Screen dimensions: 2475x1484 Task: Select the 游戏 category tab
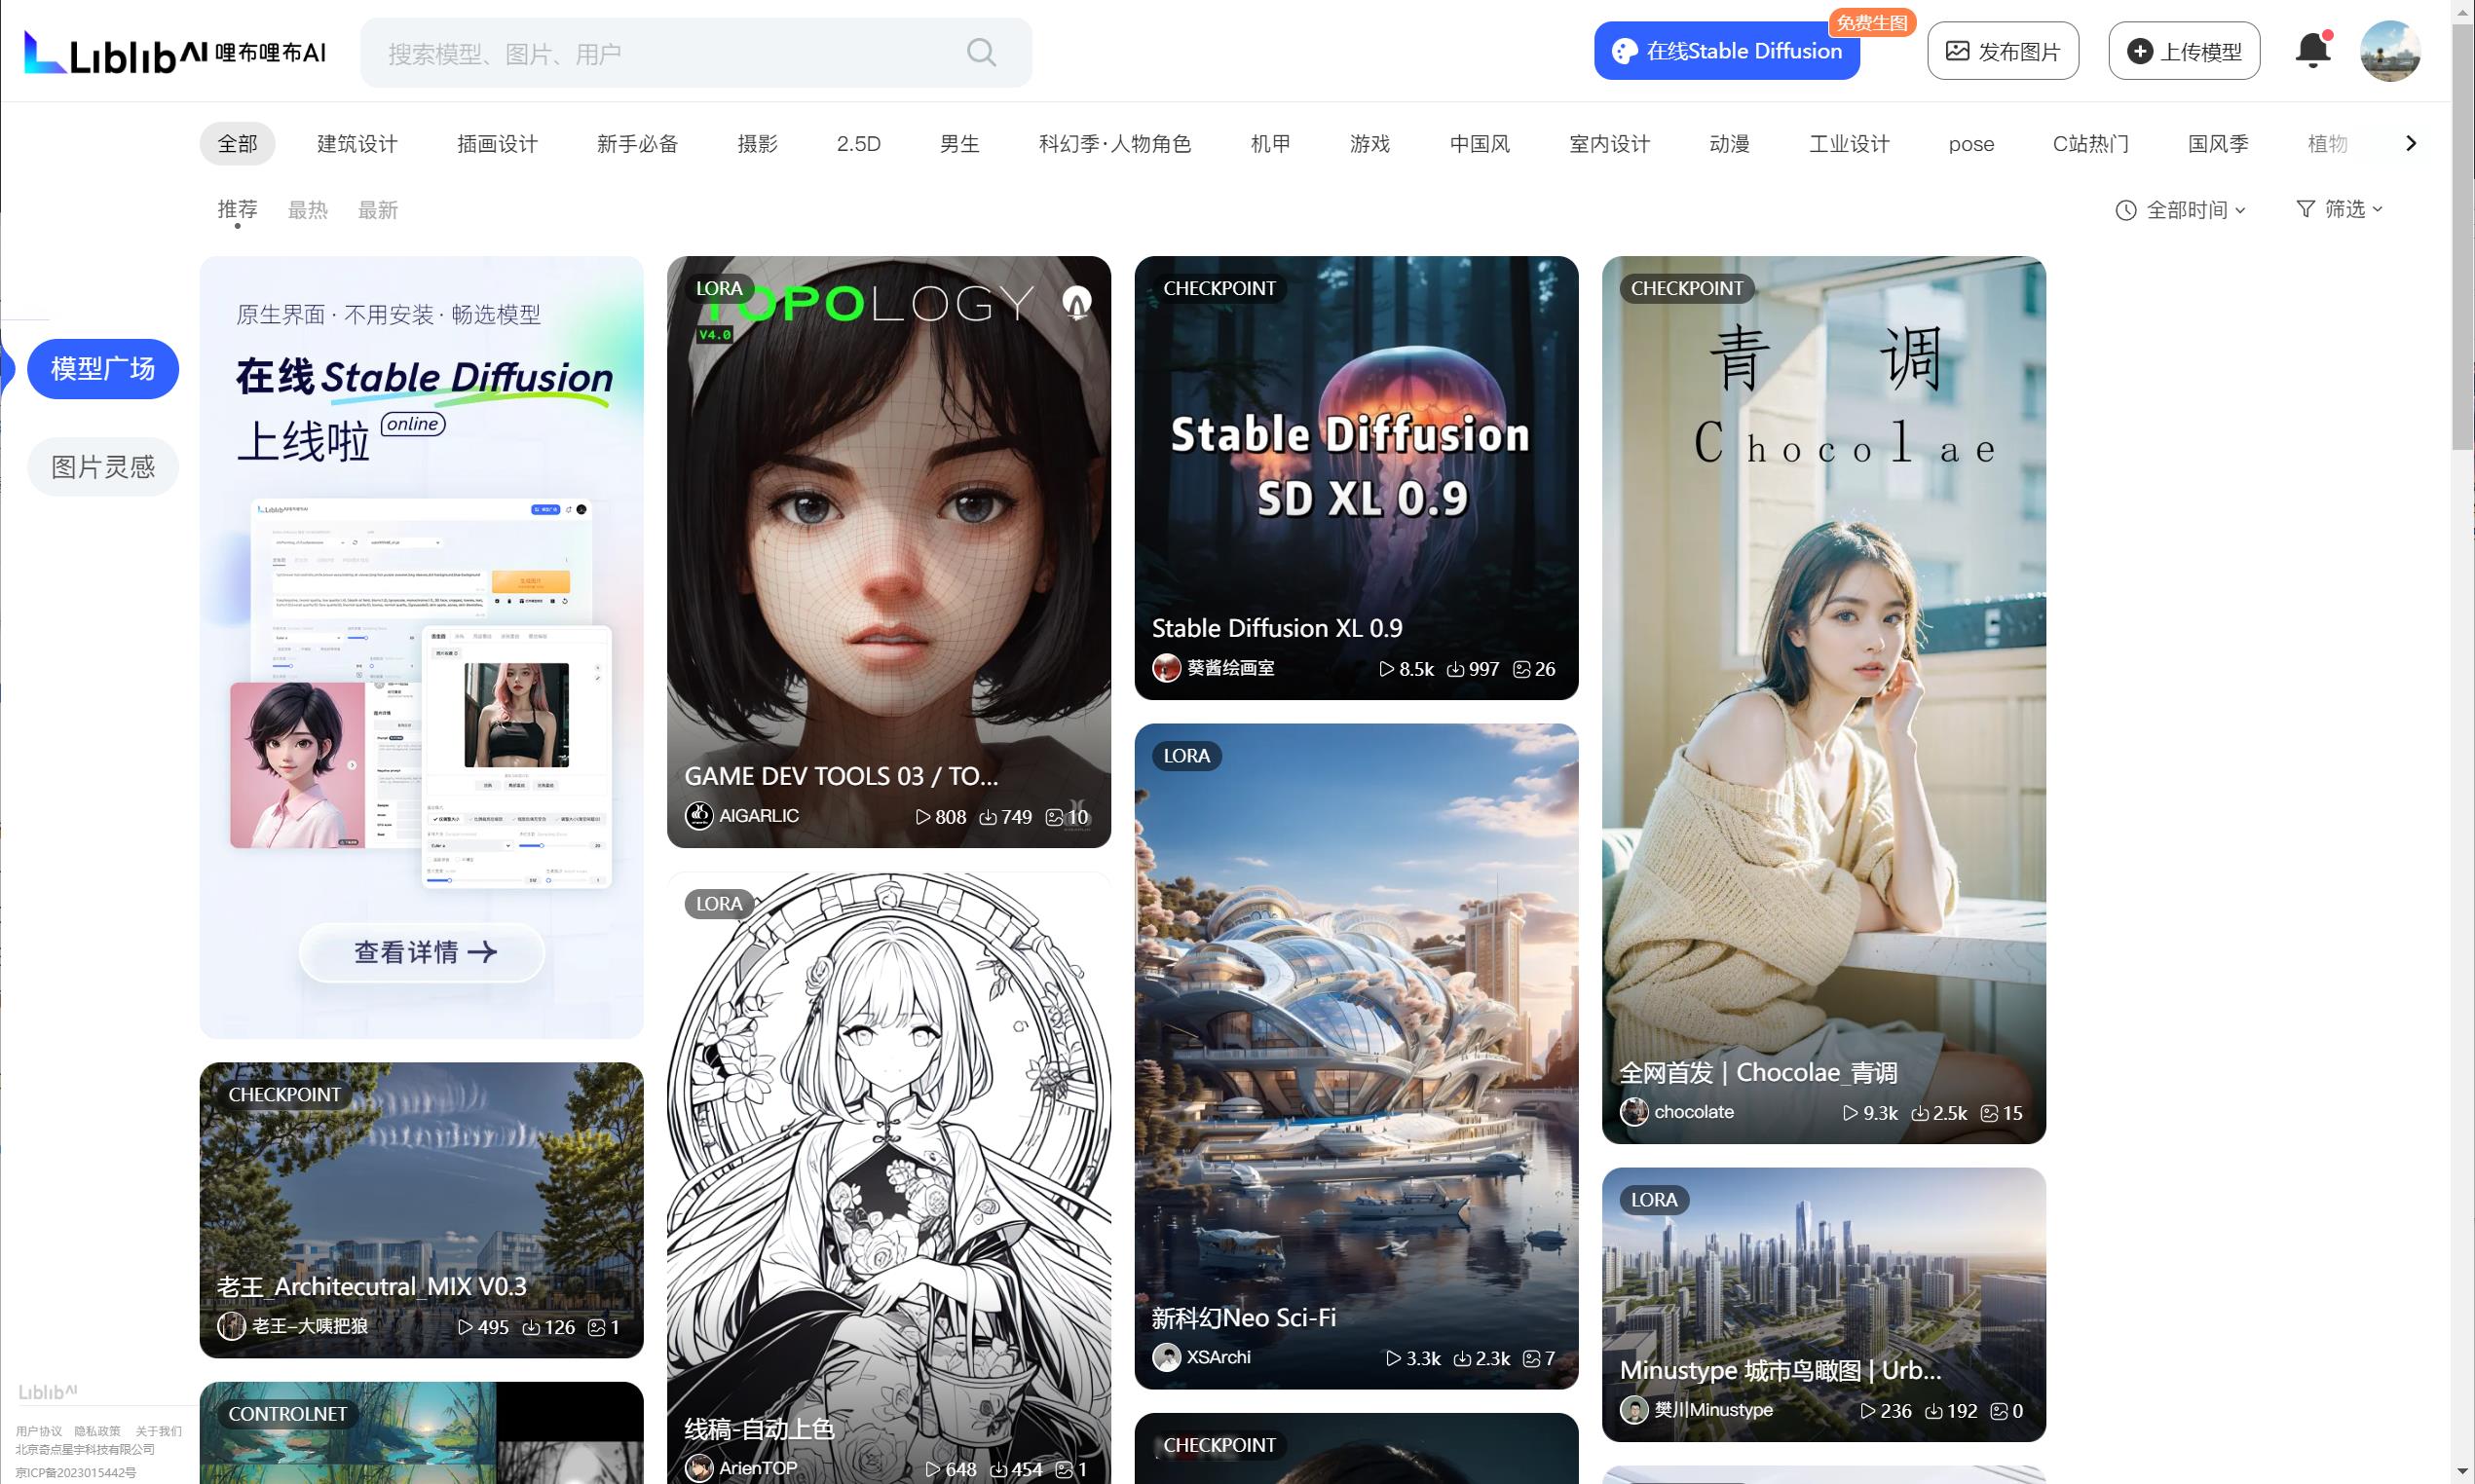pos(1370,144)
